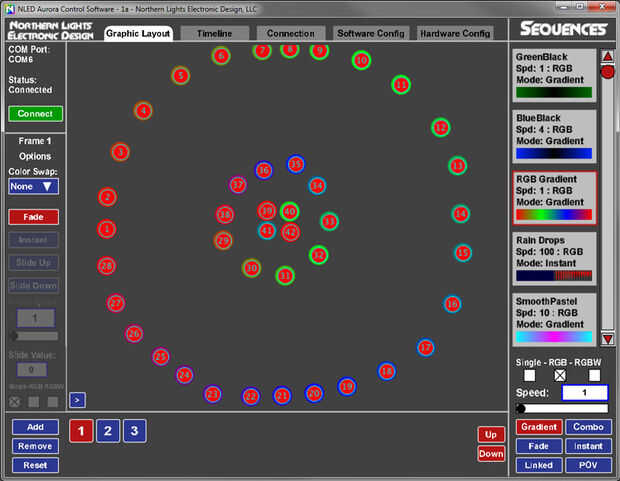Select the BlueBlack sequence
The image size is (620, 481).
[554, 136]
